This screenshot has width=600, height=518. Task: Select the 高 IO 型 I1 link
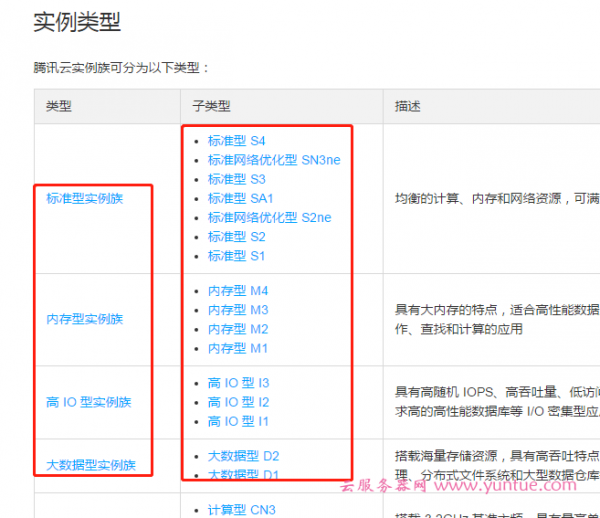(x=238, y=421)
